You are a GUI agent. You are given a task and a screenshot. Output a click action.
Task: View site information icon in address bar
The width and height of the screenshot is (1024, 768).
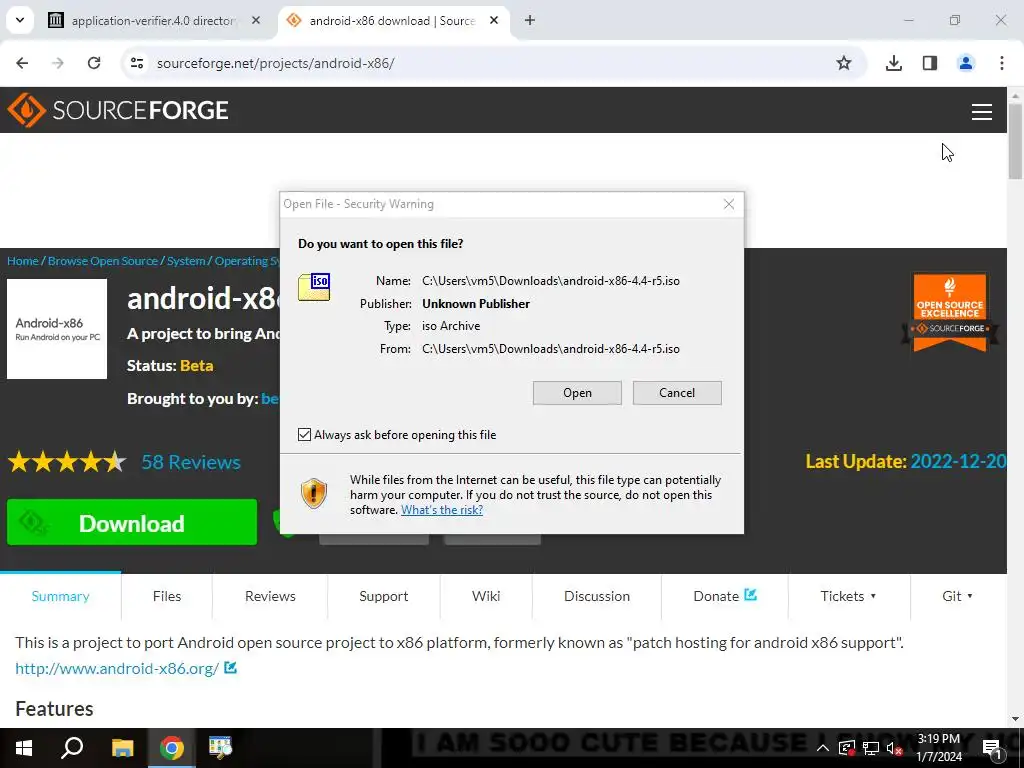[137, 63]
